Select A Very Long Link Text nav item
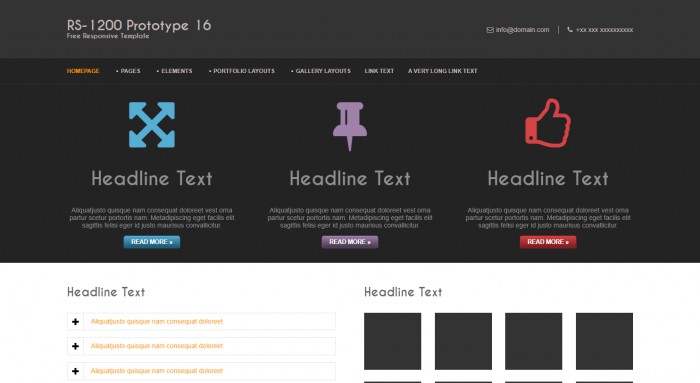This screenshot has width=700, height=383. pos(442,71)
